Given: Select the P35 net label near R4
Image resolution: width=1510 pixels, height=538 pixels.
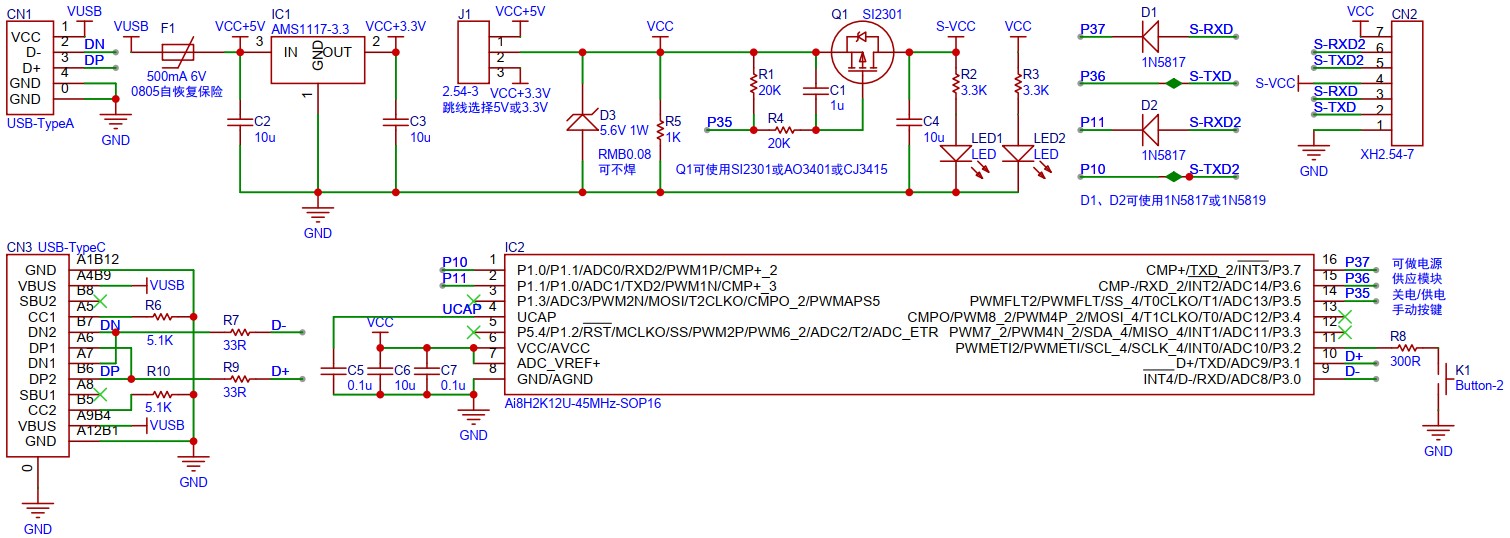Looking at the screenshot, I should [719, 122].
